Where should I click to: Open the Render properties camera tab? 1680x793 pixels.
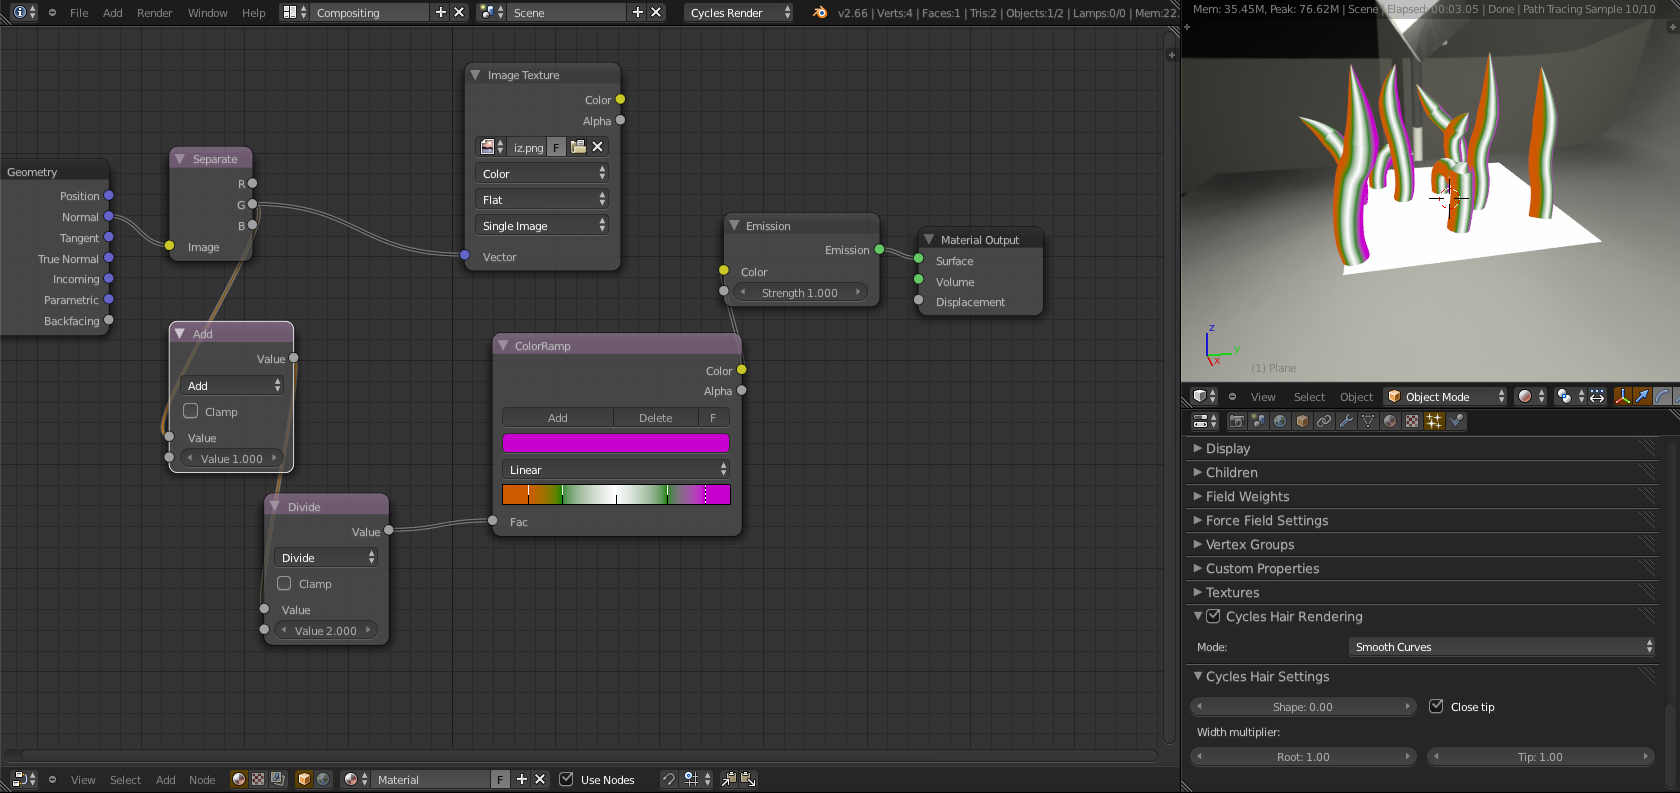[1236, 421]
